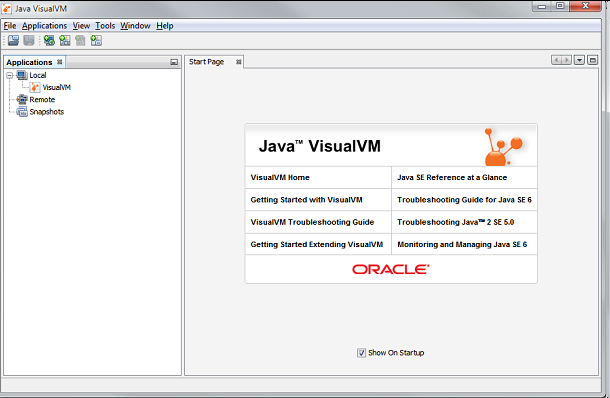Open Getting Started with VisualVM link
610x398 pixels.
(307, 200)
